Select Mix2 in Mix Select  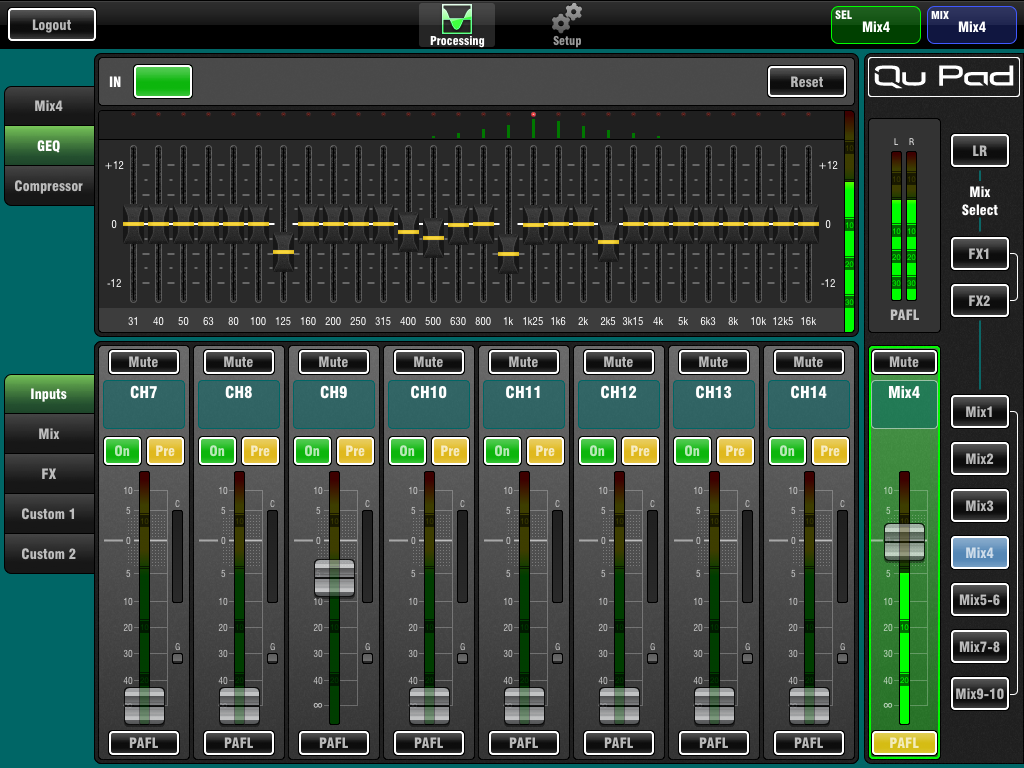coord(980,459)
